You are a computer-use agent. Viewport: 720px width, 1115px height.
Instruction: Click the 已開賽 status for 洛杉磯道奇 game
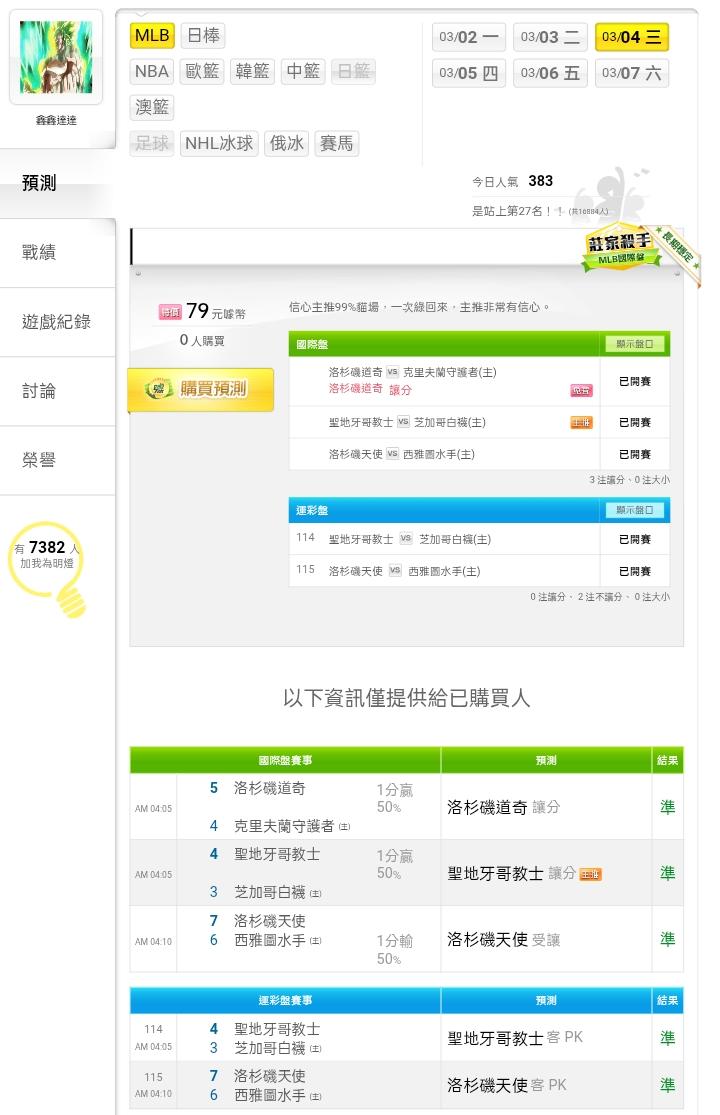click(x=635, y=382)
